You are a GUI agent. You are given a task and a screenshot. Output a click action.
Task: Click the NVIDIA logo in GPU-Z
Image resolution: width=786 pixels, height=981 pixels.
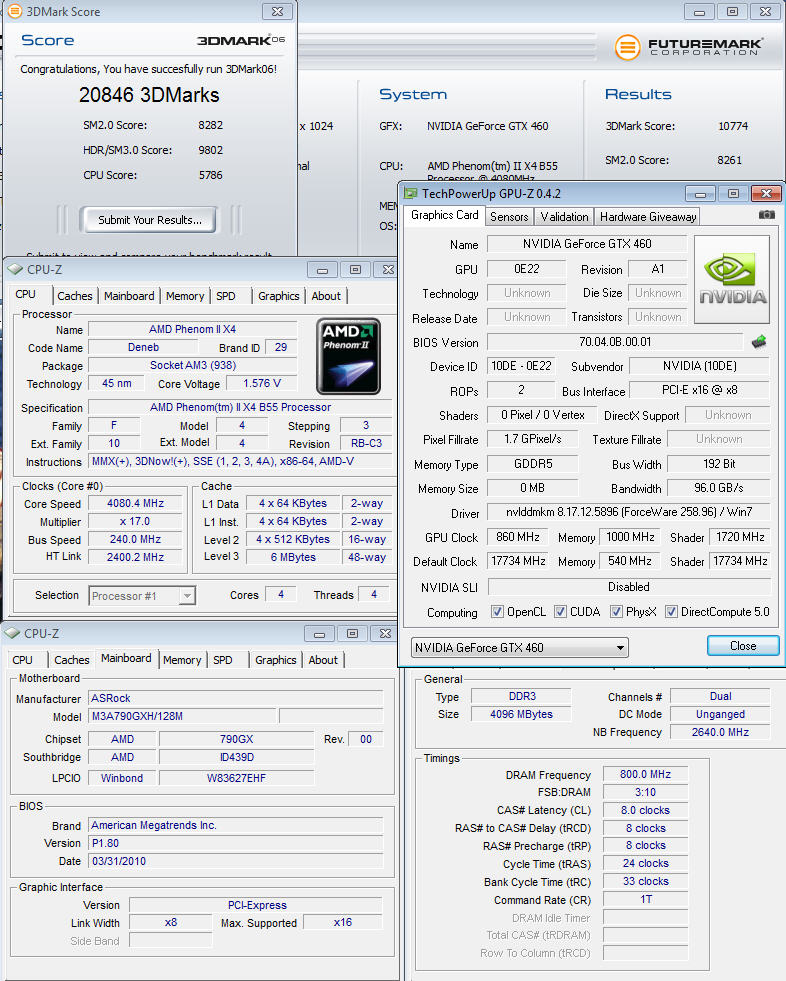coord(732,280)
